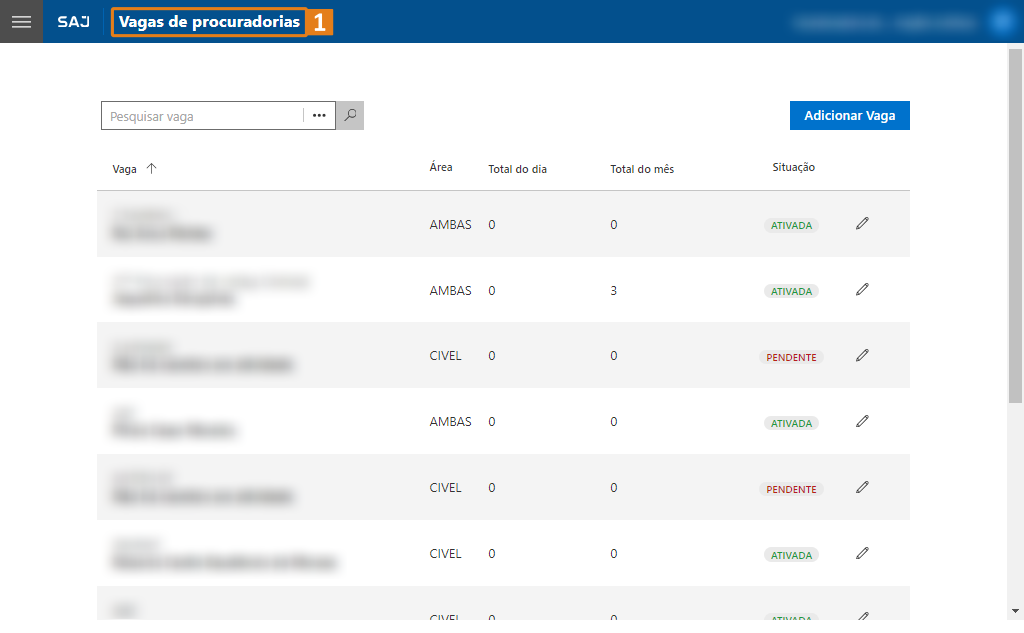Viewport: 1024px width, 633px height.
Task: Click the Área column header
Action: 441,167
